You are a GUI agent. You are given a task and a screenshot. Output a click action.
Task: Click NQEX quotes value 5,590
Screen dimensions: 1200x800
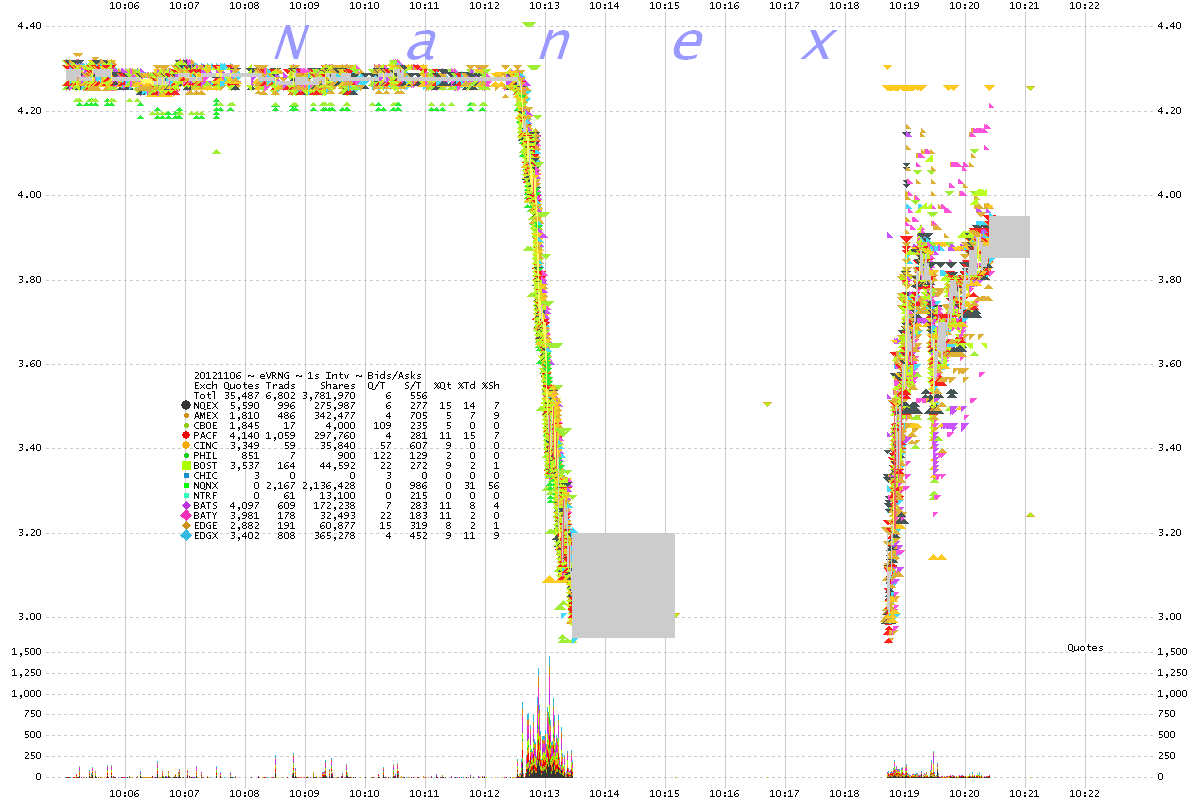click(x=244, y=405)
